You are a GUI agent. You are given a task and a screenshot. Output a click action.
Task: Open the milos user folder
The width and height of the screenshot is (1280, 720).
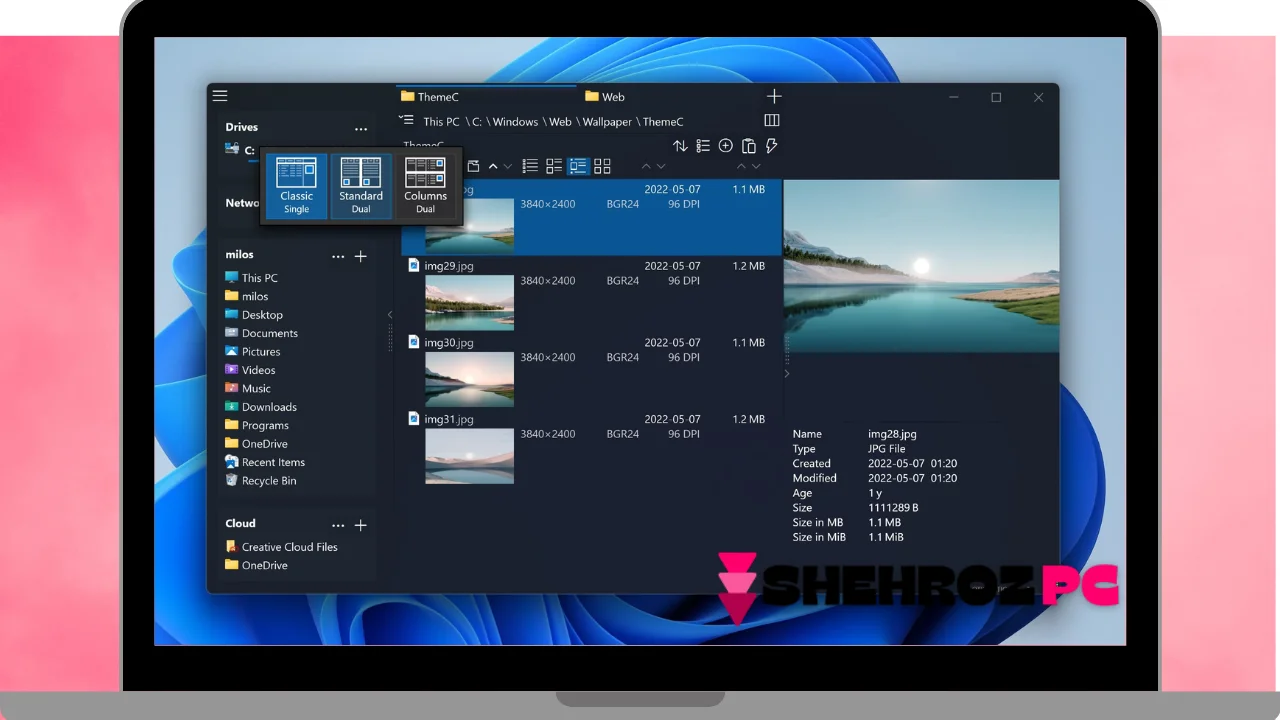[246, 296]
